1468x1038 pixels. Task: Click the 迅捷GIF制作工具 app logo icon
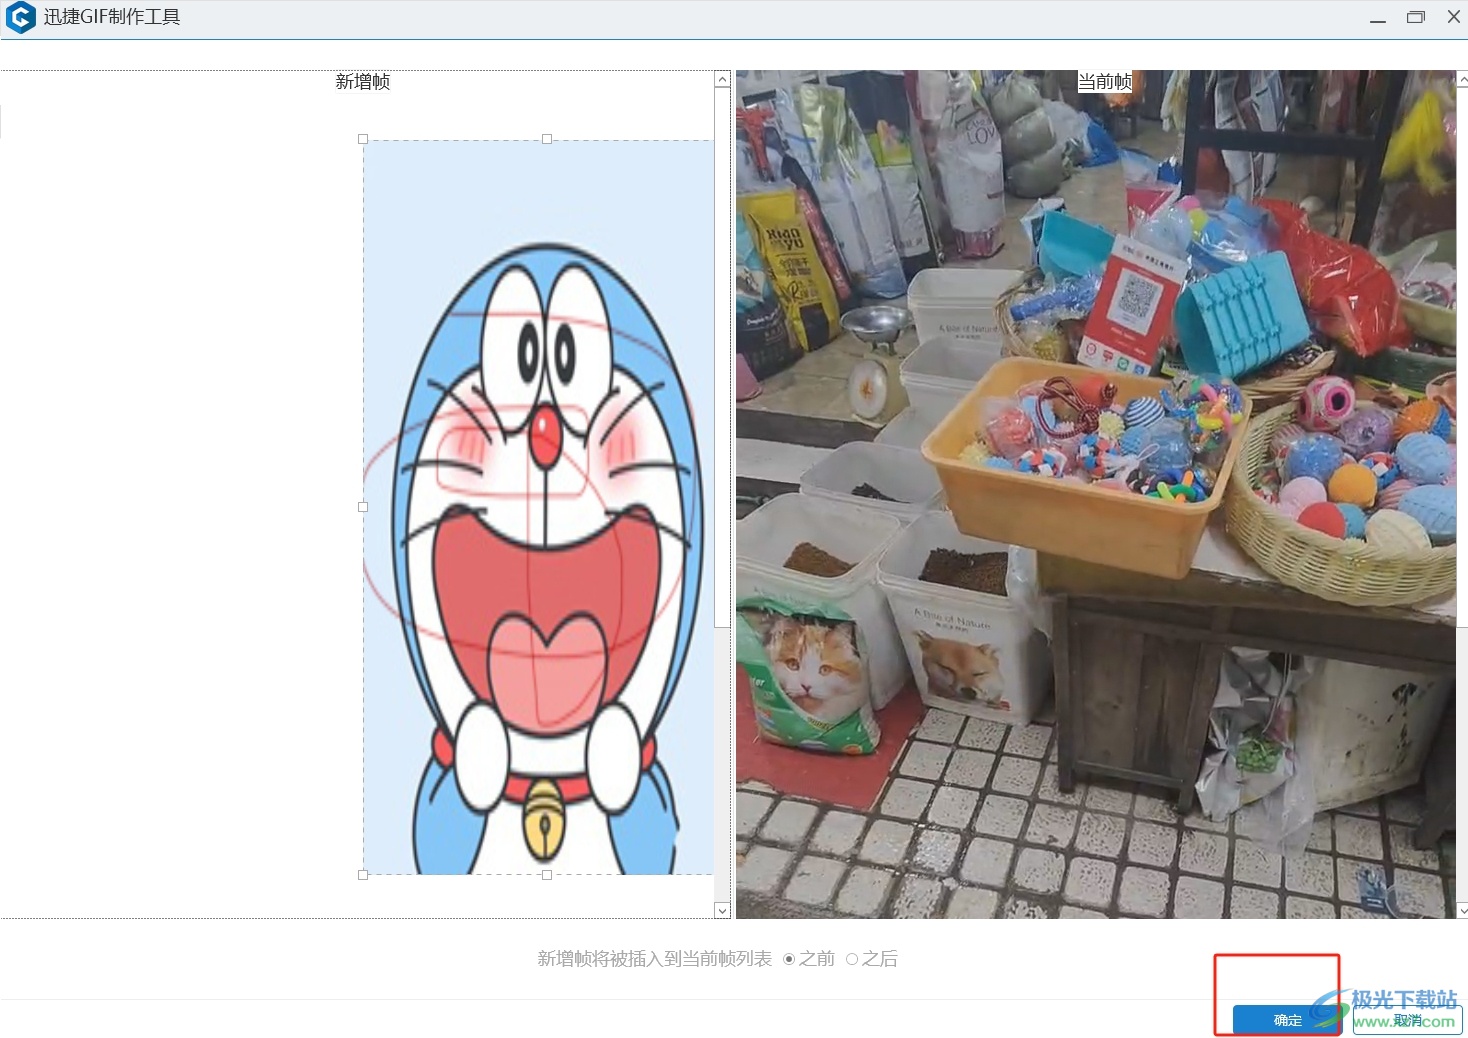point(20,17)
